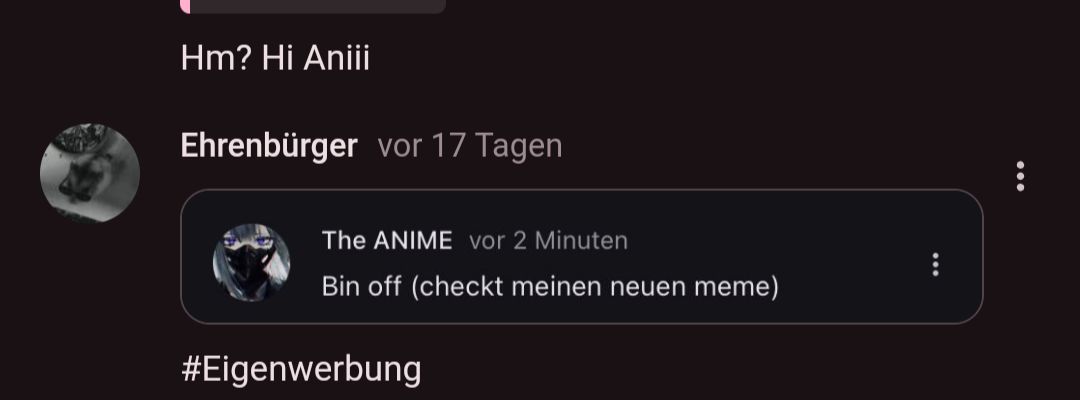
Task: Click the 'vor 17 Tagen' timestamp
Action: (x=470, y=146)
